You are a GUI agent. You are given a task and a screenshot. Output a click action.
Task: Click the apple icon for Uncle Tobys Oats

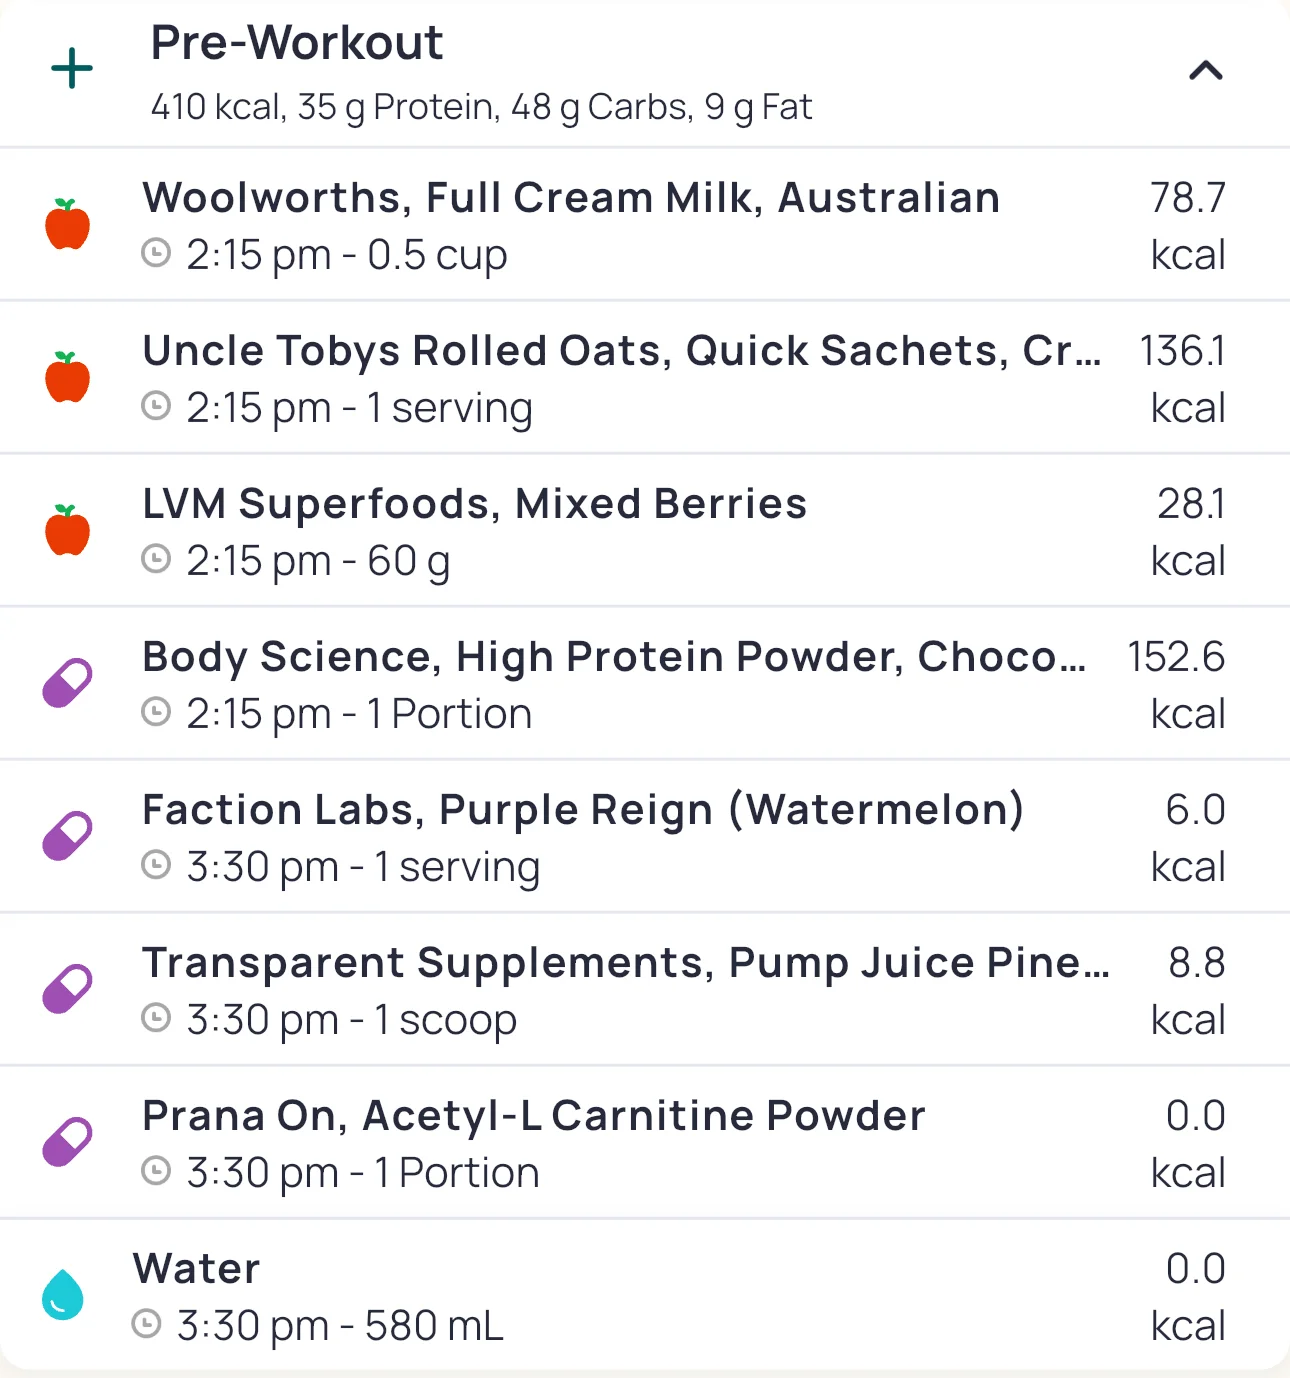click(x=68, y=377)
